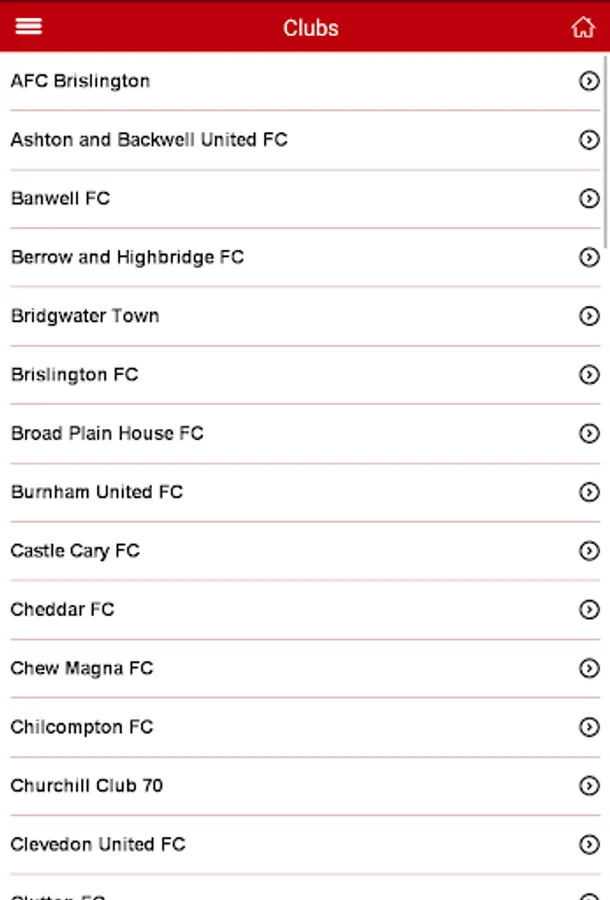Click the Clubs header title
Screen dimensions: 610x900
pyautogui.click(x=310, y=28)
